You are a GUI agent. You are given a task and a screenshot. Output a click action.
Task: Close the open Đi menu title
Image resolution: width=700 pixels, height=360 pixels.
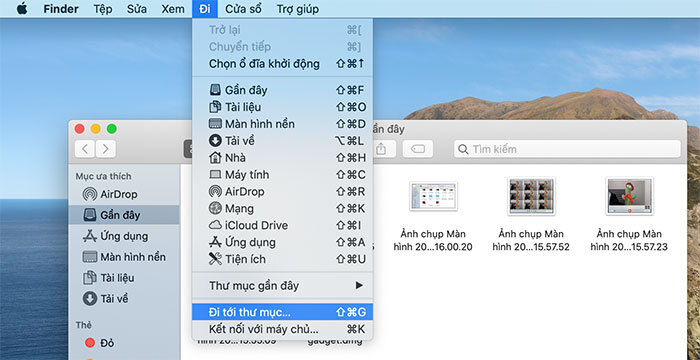click(x=205, y=9)
